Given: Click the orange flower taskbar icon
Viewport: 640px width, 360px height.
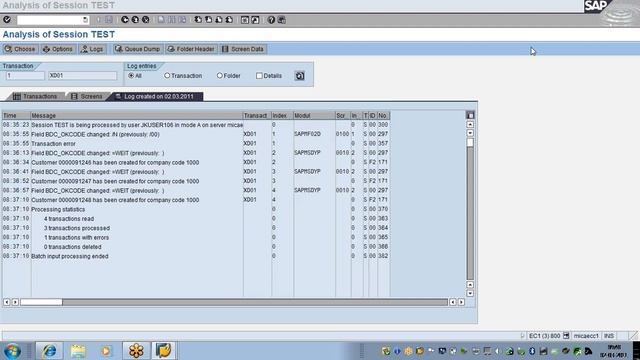Looking at the screenshot, I should click(x=136, y=351).
